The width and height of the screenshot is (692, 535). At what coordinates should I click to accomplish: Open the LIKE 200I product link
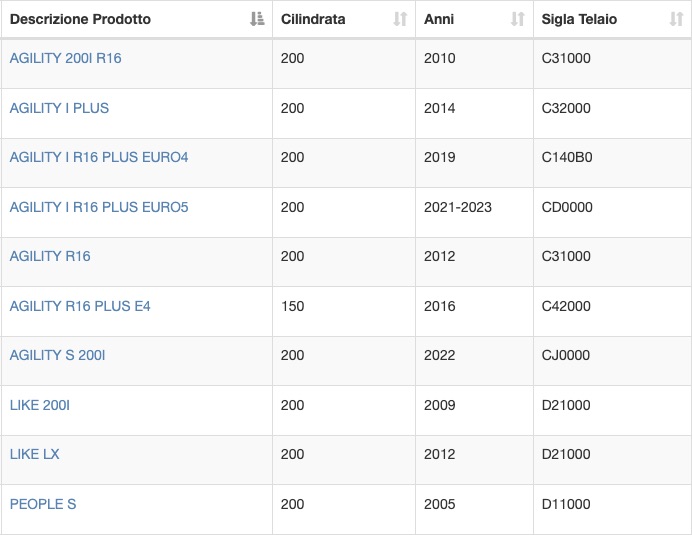40,405
